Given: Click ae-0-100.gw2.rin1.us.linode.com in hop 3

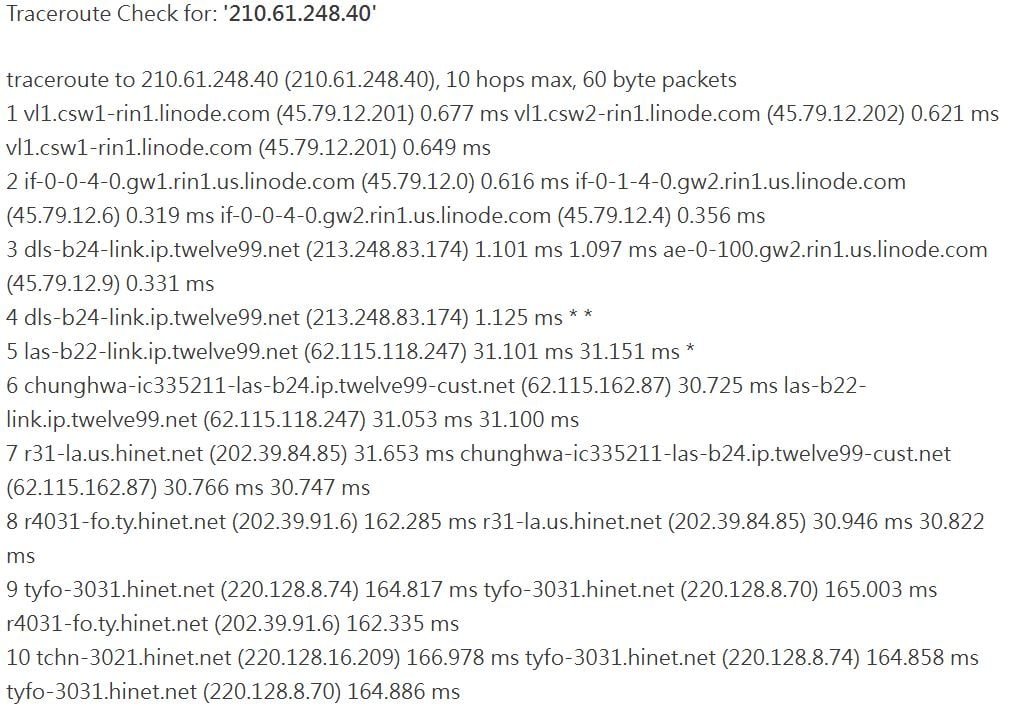Looking at the screenshot, I should tap(825, 250).
